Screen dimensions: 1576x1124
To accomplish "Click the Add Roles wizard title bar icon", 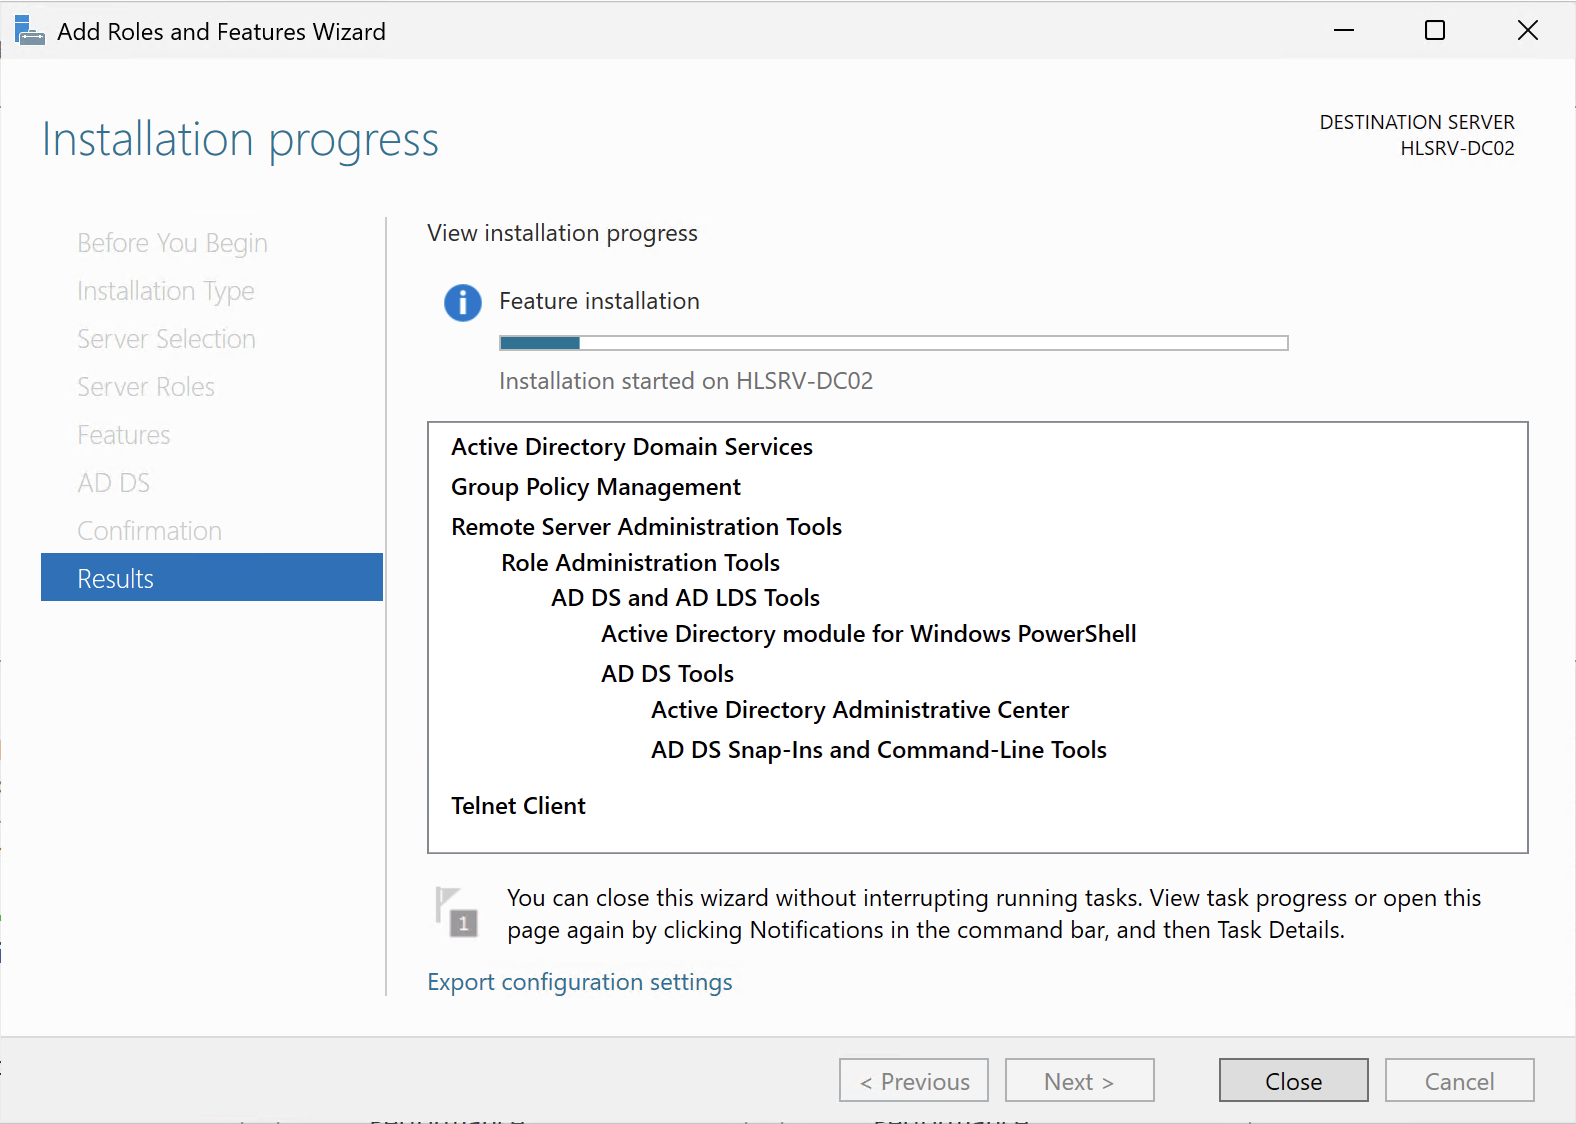I will tap(29, 31).
